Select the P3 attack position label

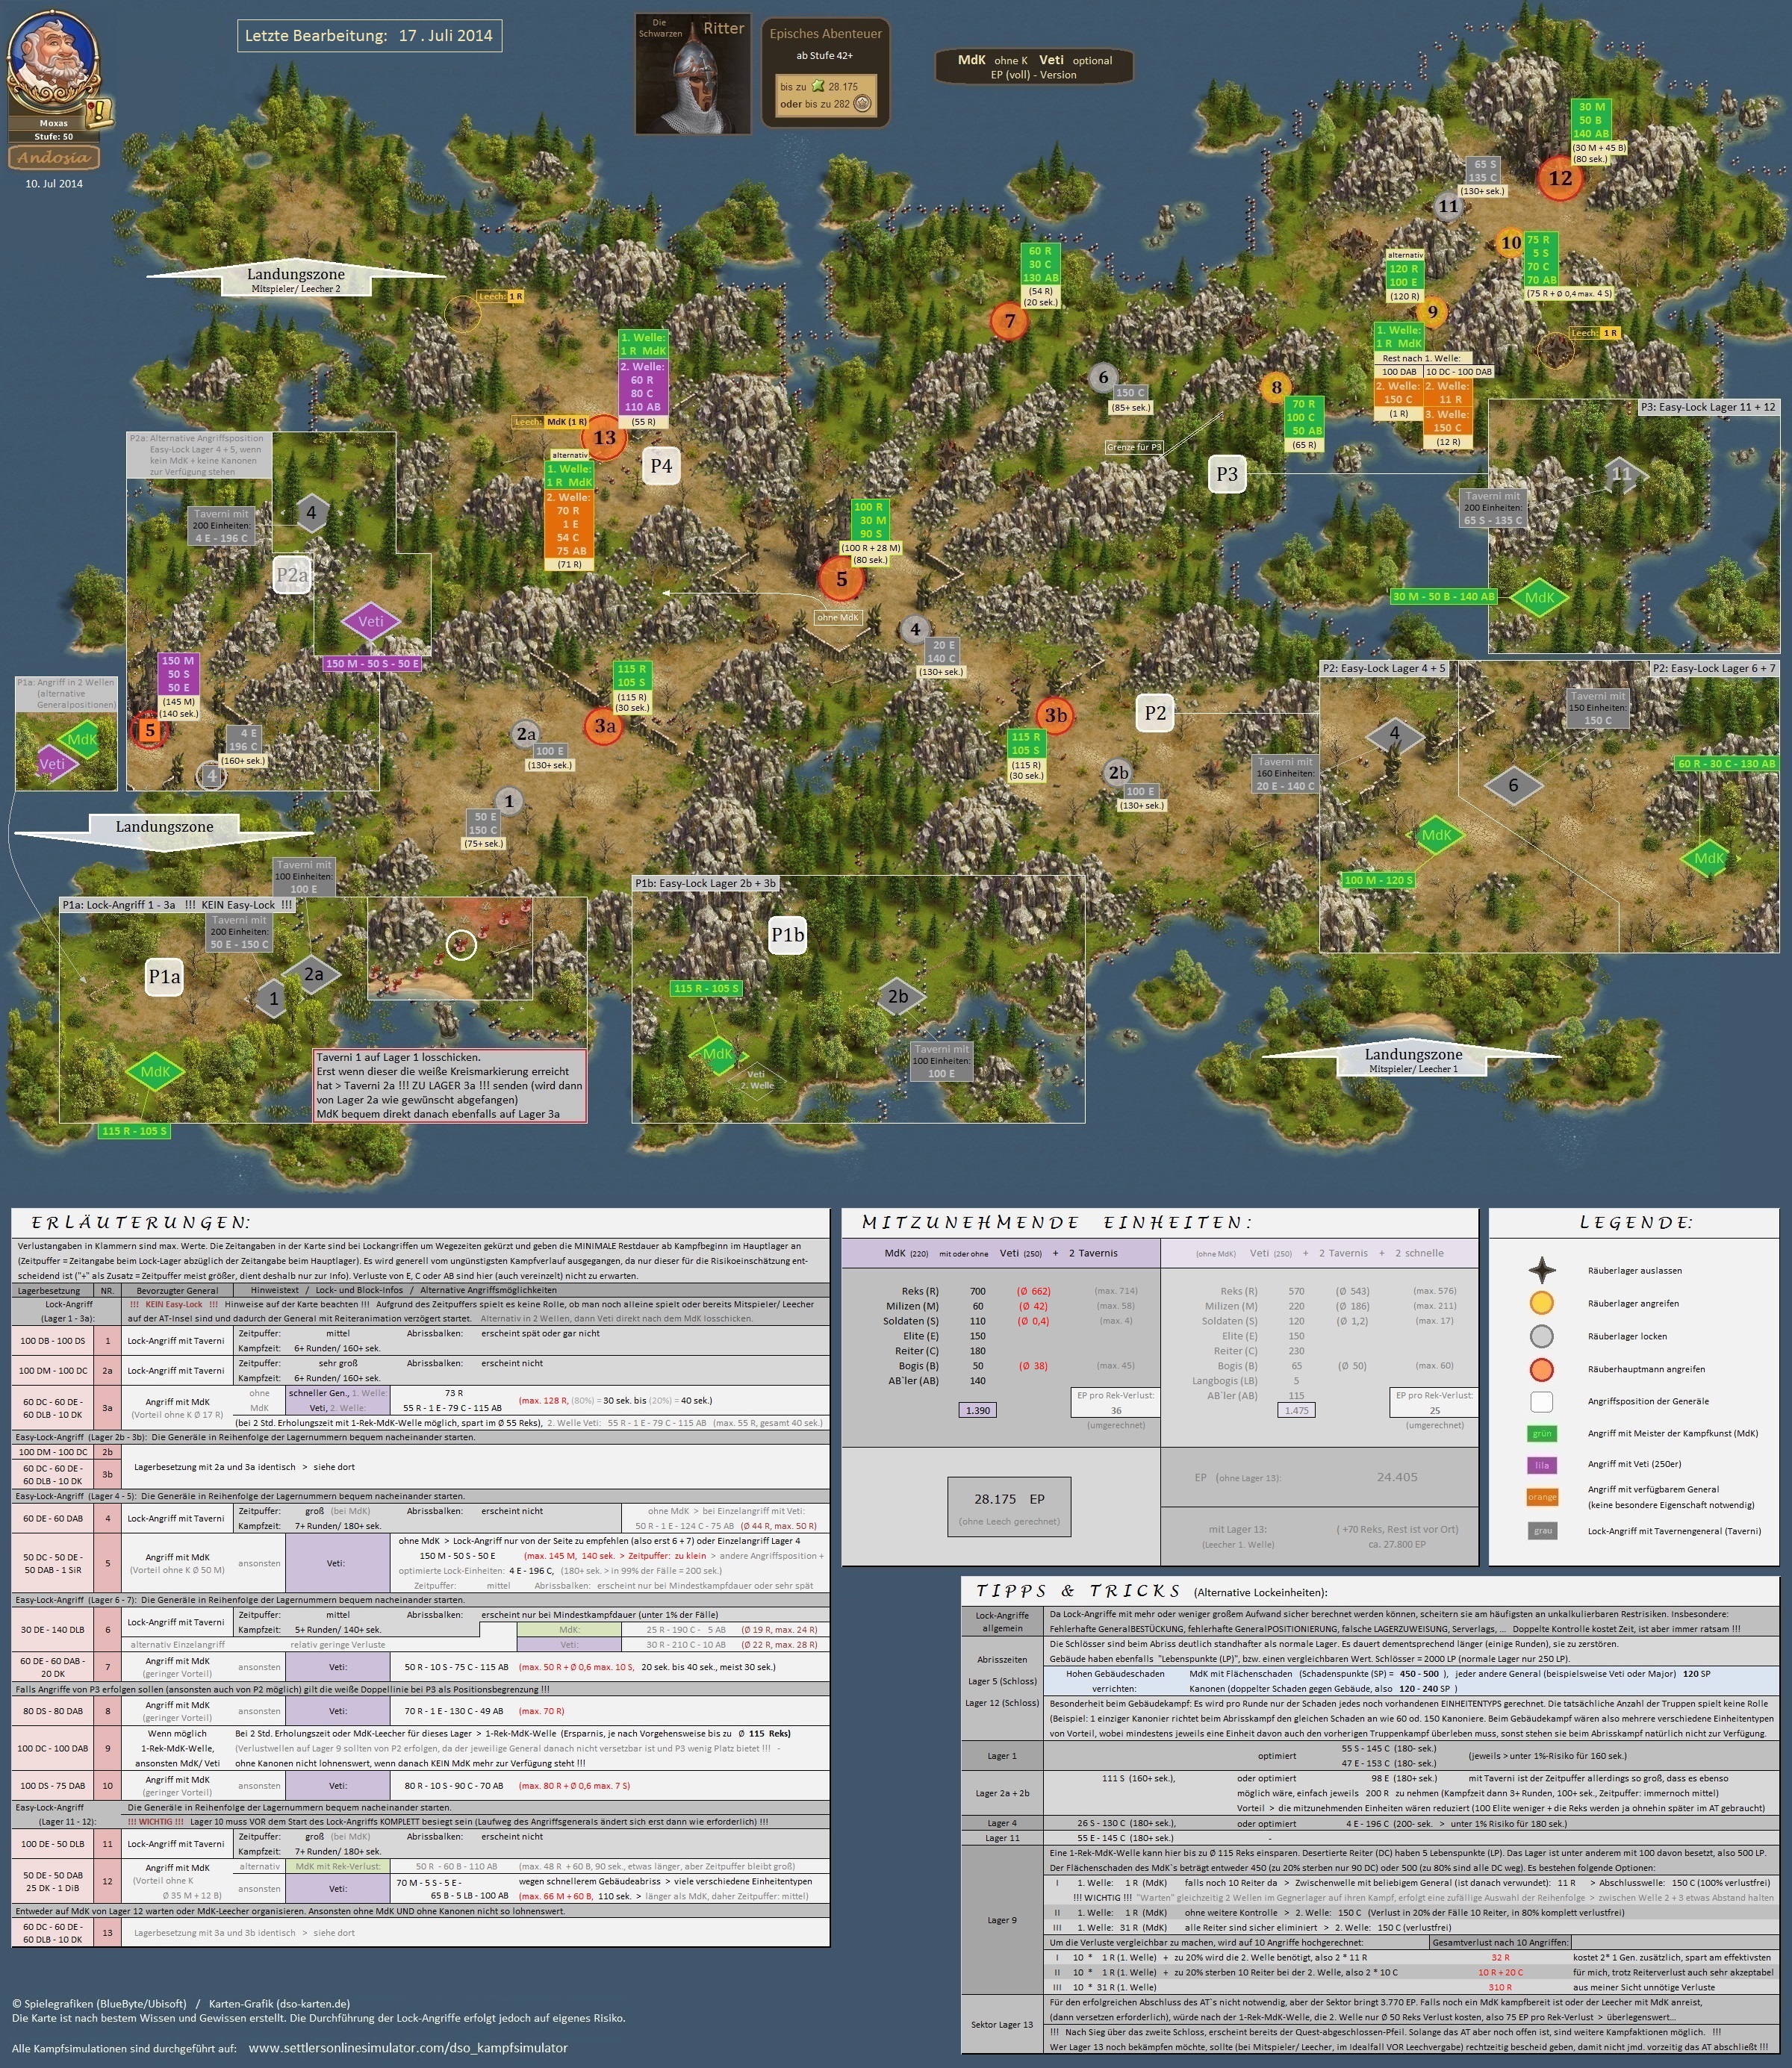point(1227,474)
